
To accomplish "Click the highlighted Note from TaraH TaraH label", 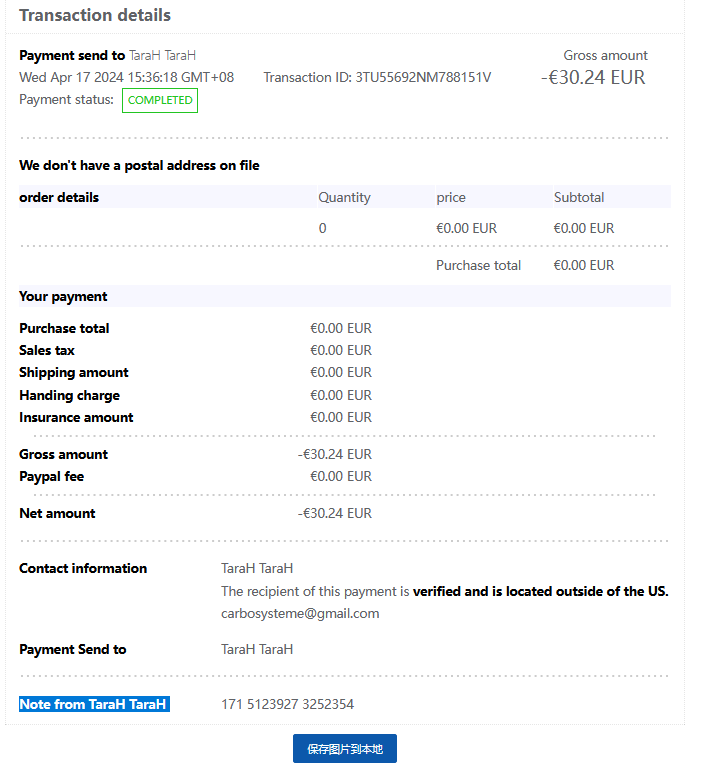I will click(x=94, y=704).
